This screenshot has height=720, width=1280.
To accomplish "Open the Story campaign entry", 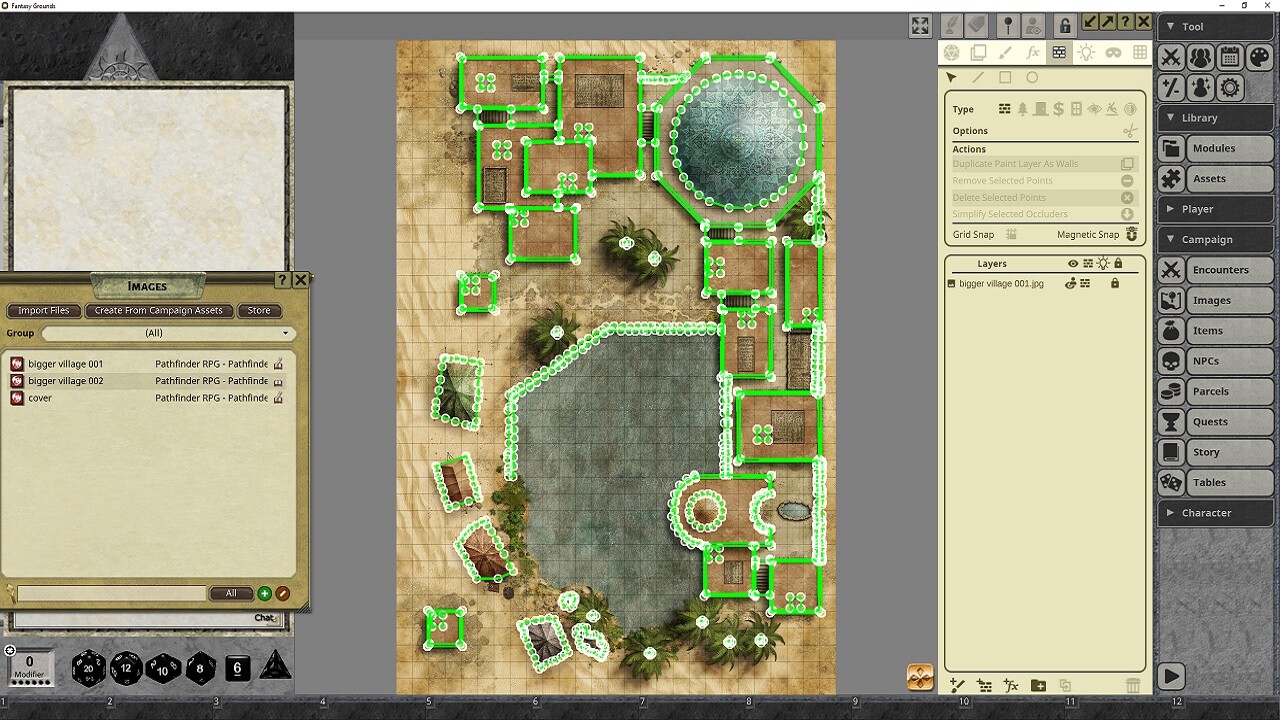I will click(x=1213, y=452).
